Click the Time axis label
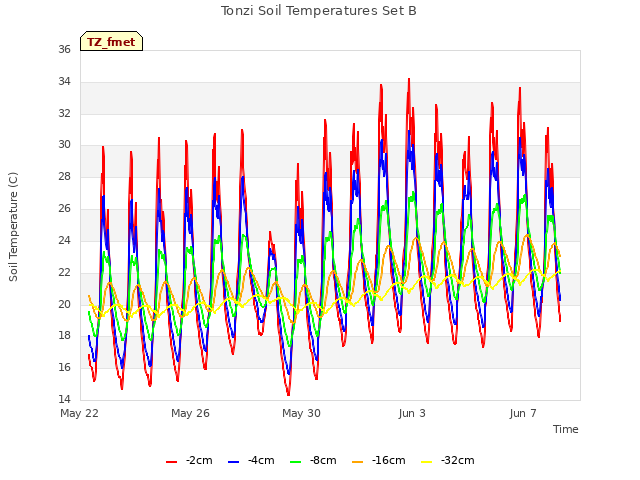The width and height of the screenshot is (640, 480). point(565,429)
